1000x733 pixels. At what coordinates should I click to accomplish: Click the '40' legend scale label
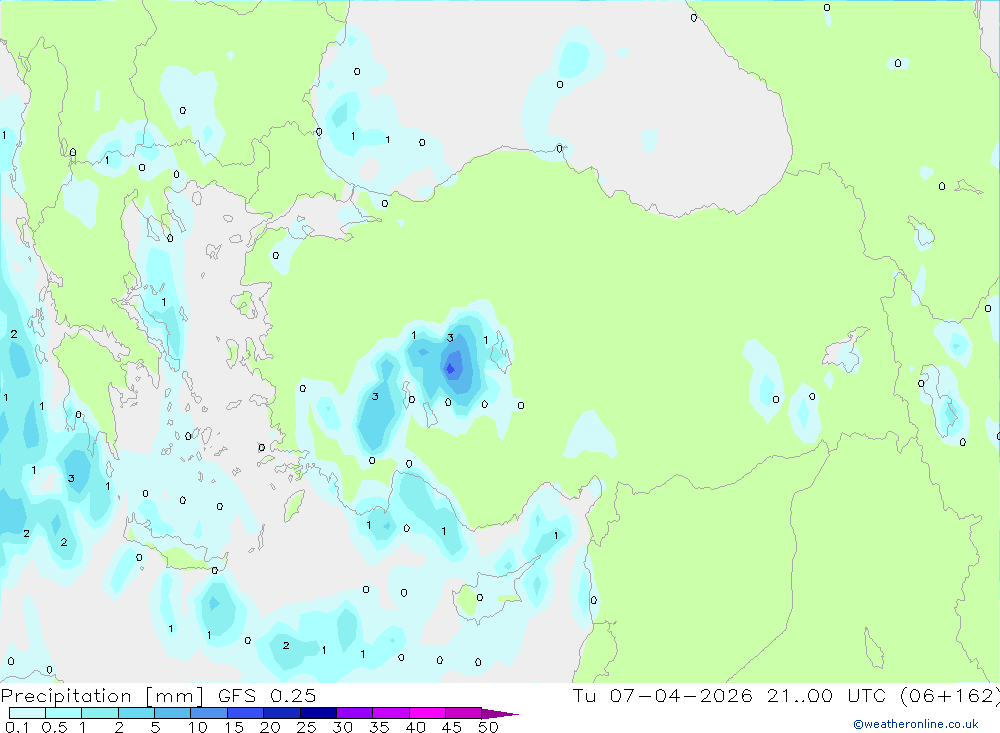[416, 727]
